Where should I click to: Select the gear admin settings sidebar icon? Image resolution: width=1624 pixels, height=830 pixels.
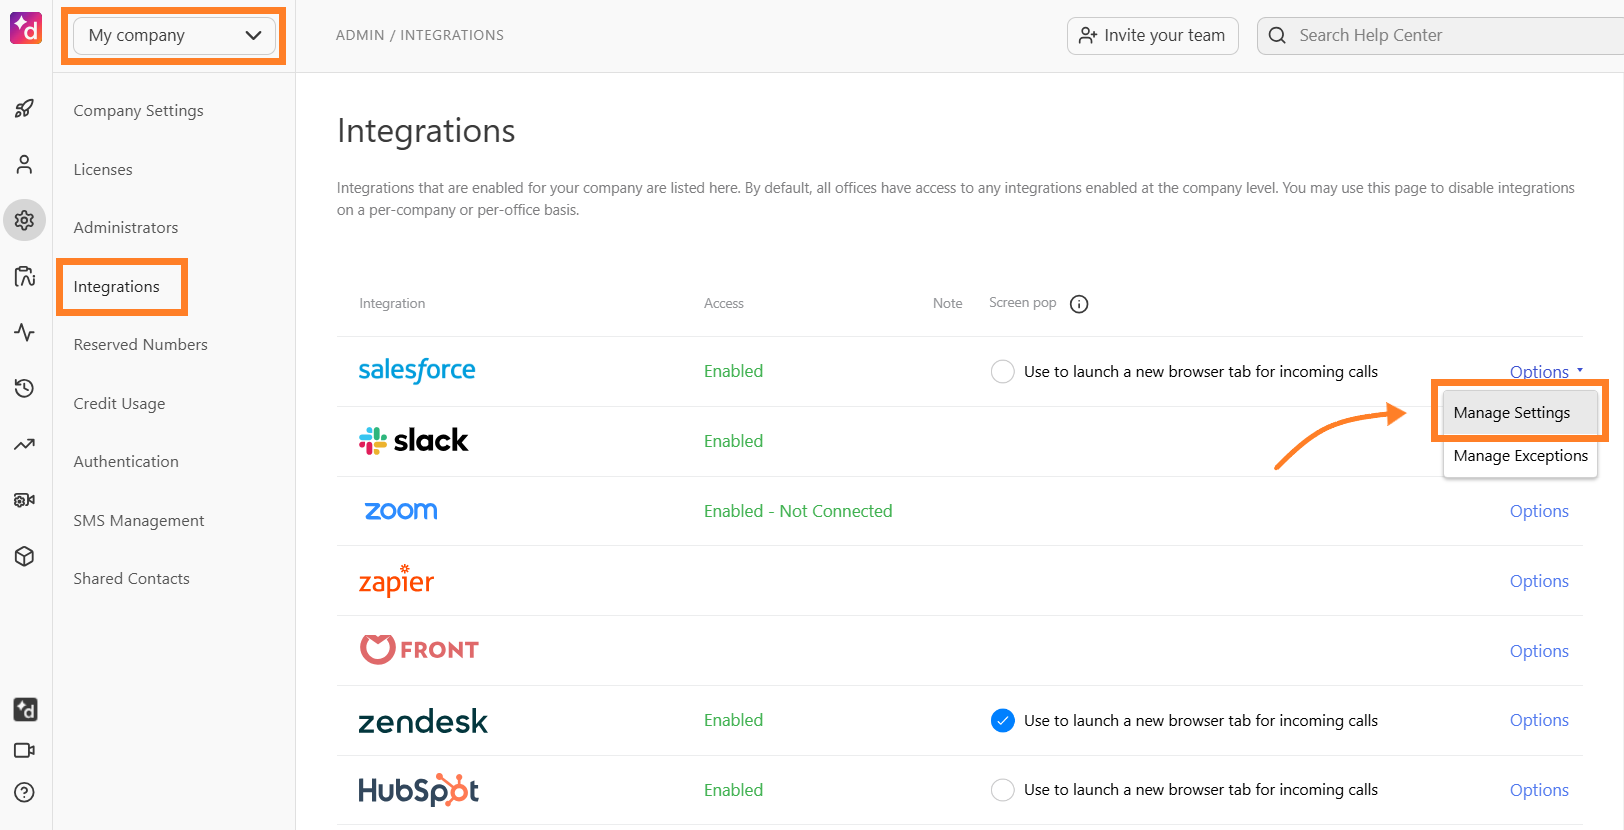click(25, 220)
